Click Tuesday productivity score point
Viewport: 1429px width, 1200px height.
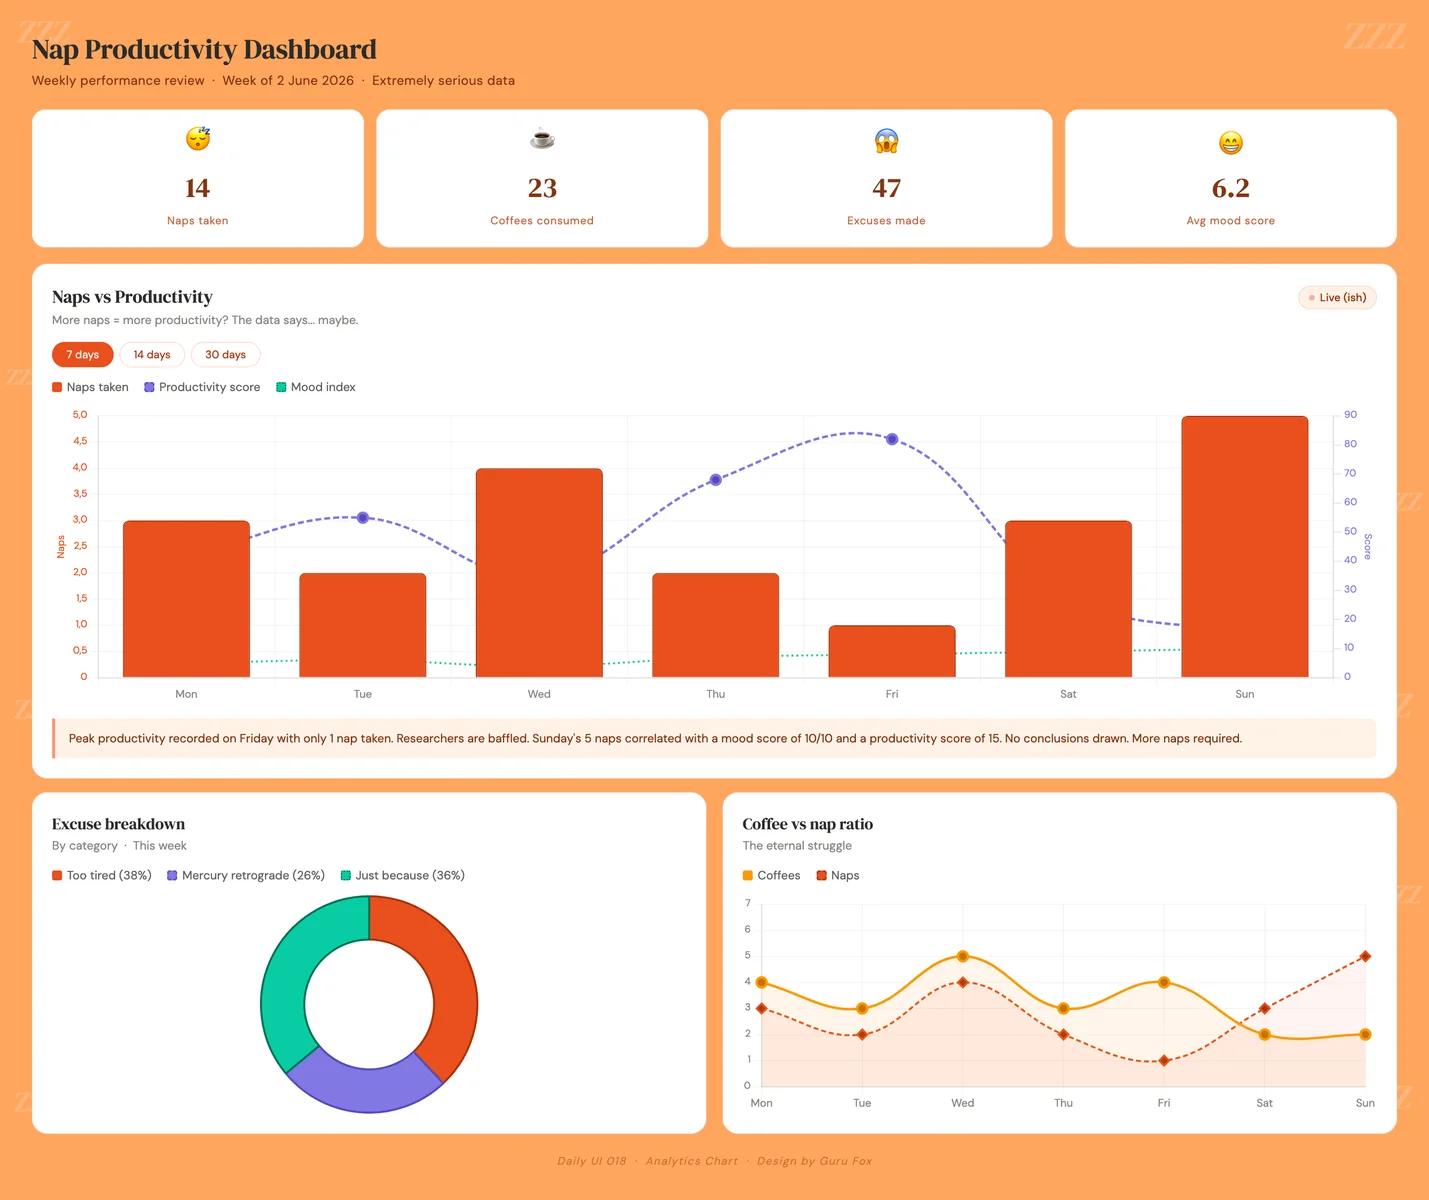coord(363,518)
